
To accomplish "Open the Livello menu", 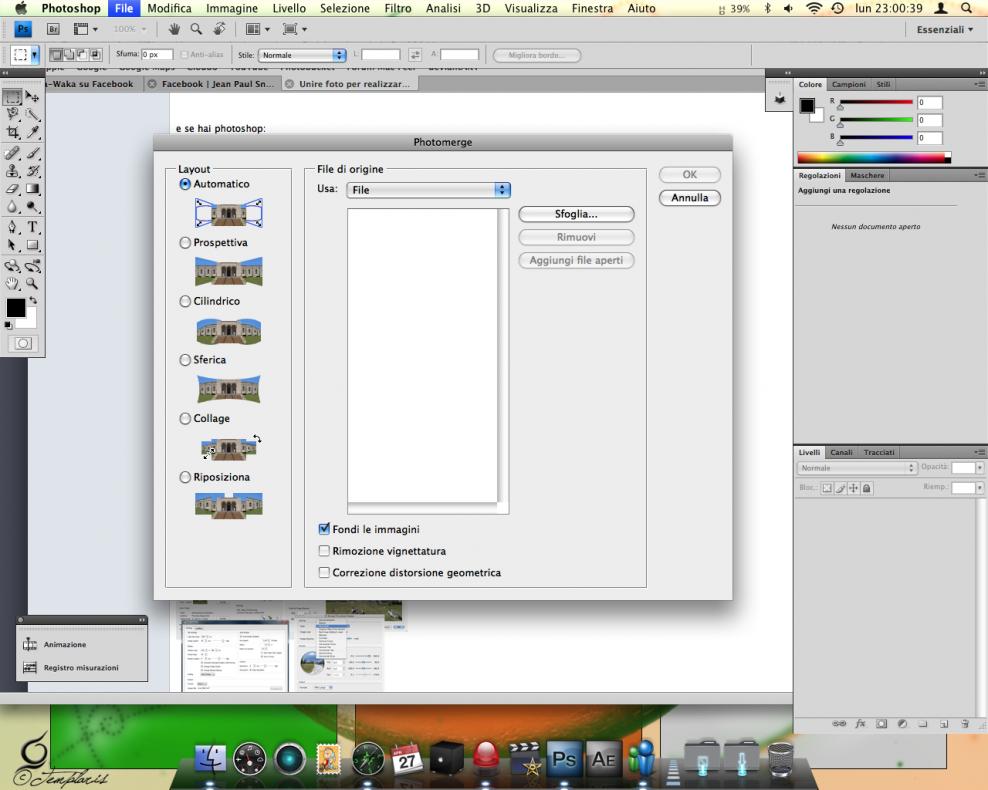I will click(x=289, y=8).
